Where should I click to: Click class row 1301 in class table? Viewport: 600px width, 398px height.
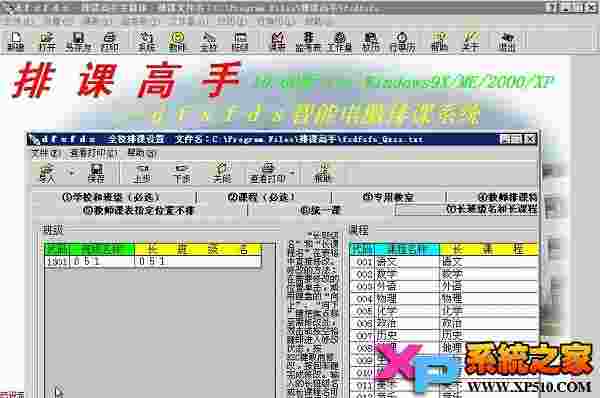153,261
